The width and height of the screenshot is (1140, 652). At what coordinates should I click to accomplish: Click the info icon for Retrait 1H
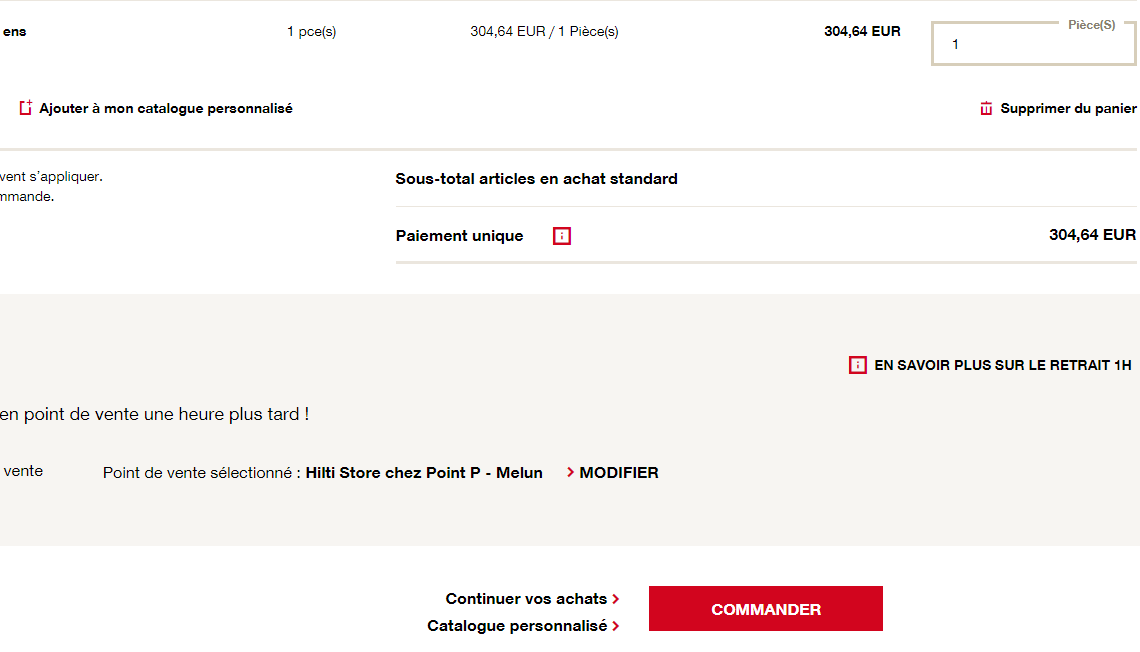[x=857, y=366]
